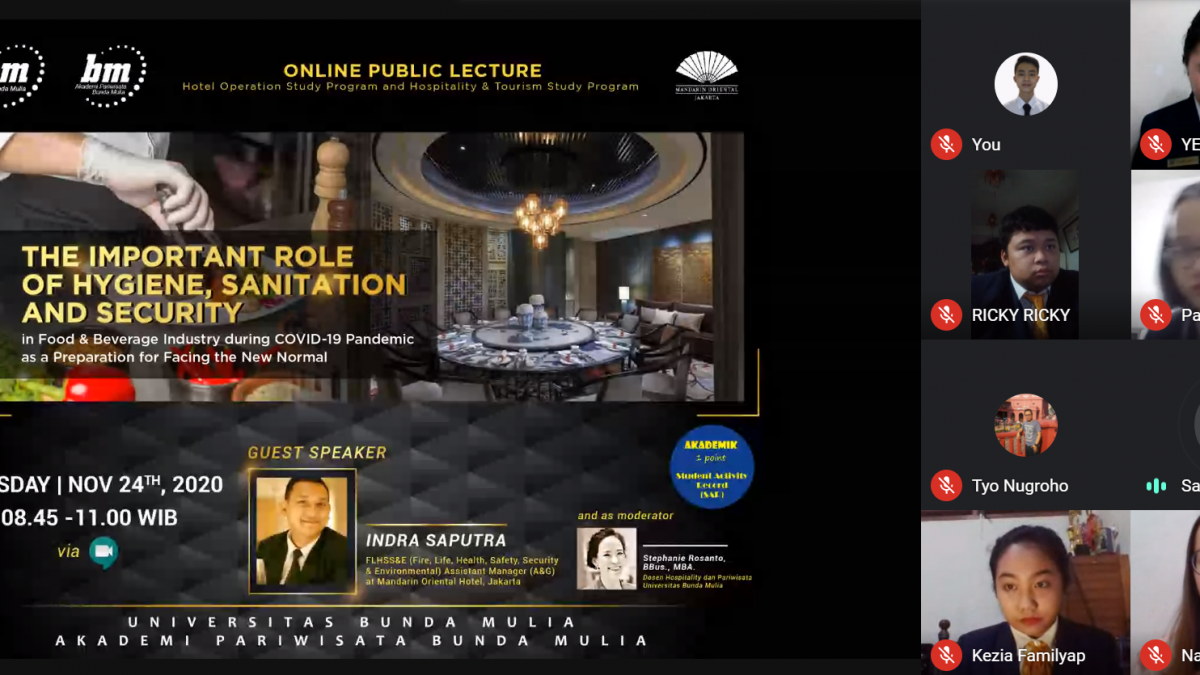Click the '08.45 -11.00 WIB' time text
This screenshot has height=675, width=1200.
click(89, 518)
